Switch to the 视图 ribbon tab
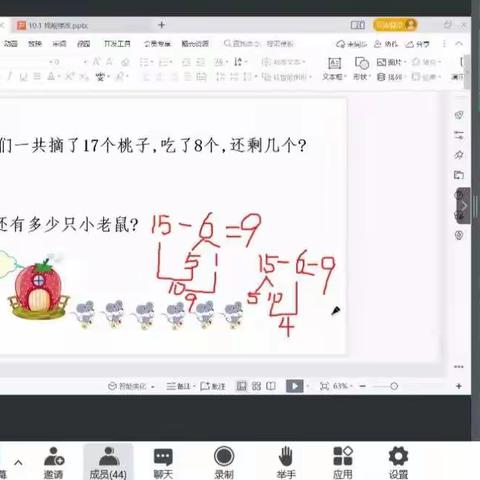The height and width of the screenshot is (480, 480). point(83,44)
